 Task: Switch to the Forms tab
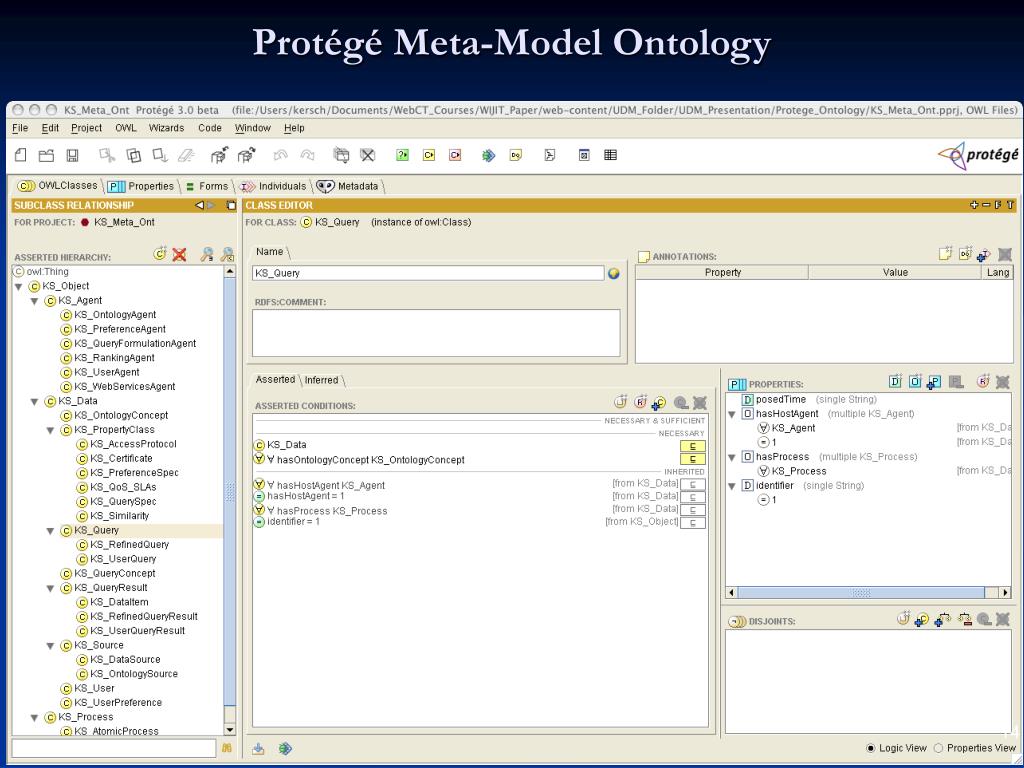207,186
